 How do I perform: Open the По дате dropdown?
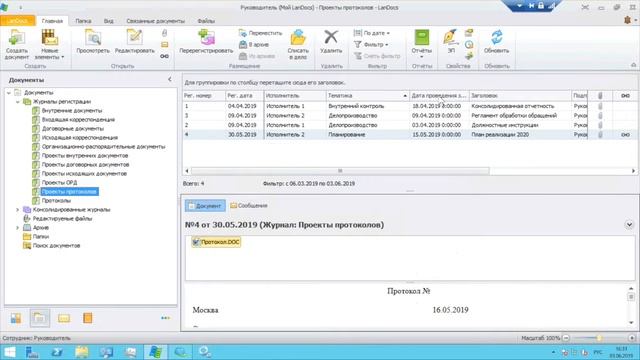(372, 33)
